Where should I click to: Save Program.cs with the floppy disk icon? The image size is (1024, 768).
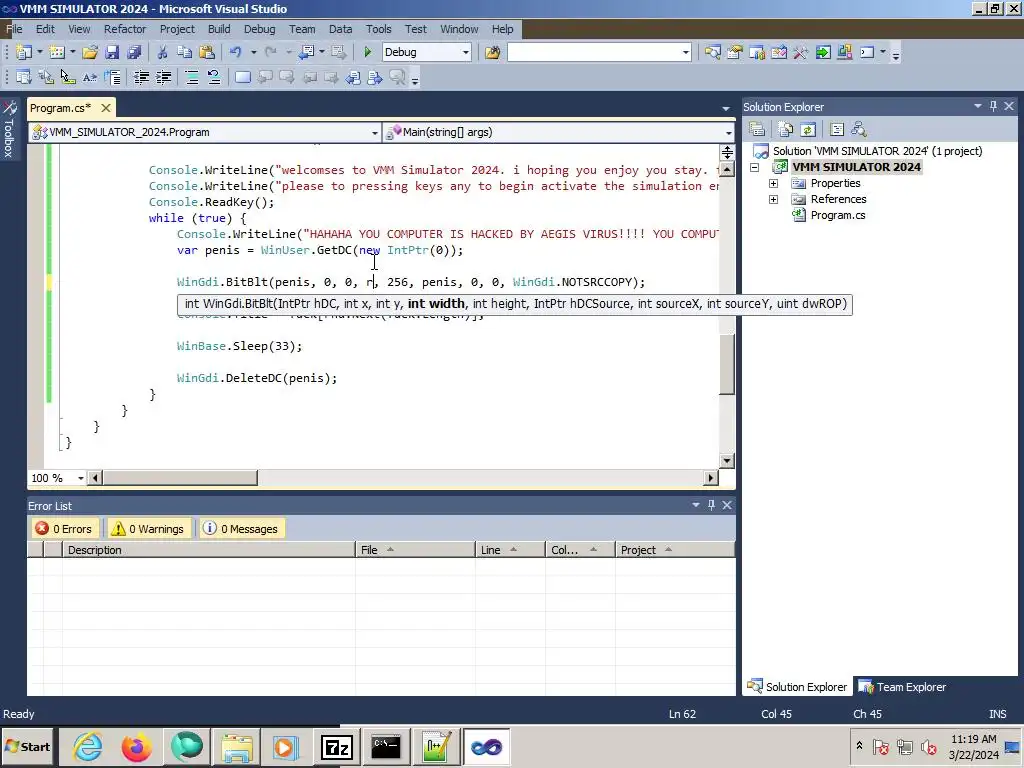click(x=112, y=52)
